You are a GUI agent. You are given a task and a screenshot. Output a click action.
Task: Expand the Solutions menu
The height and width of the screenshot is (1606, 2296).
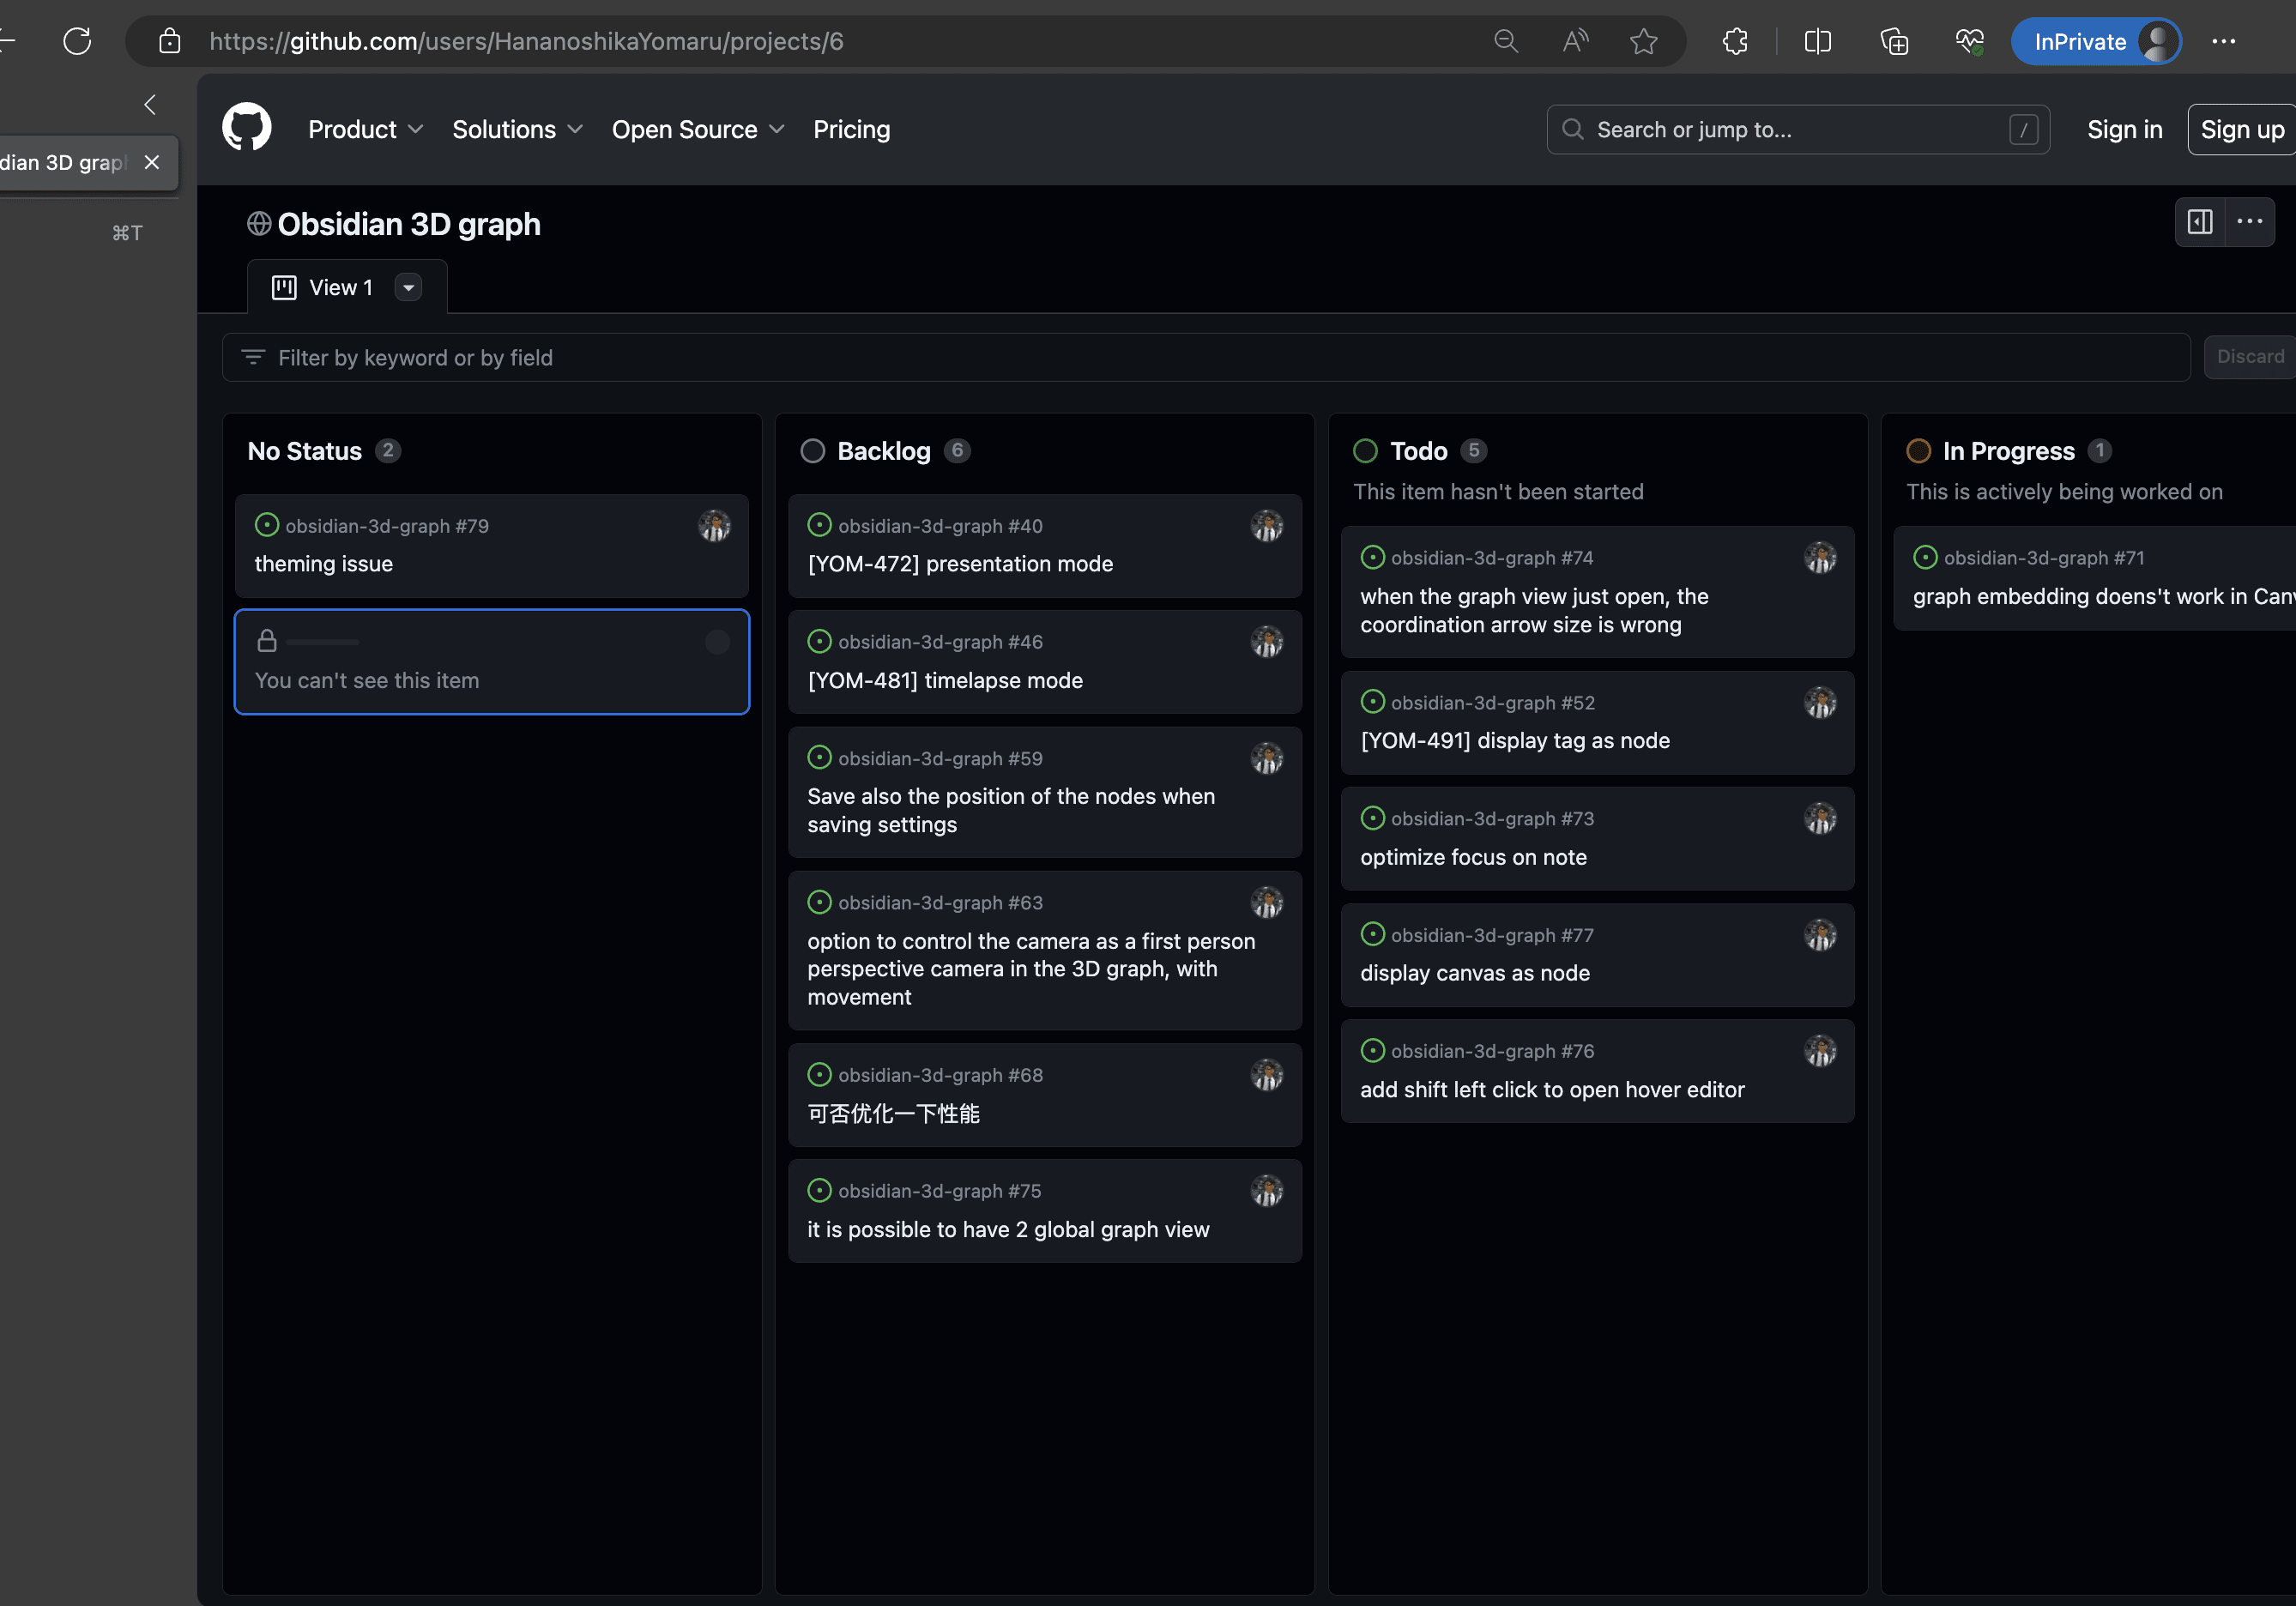517,129
